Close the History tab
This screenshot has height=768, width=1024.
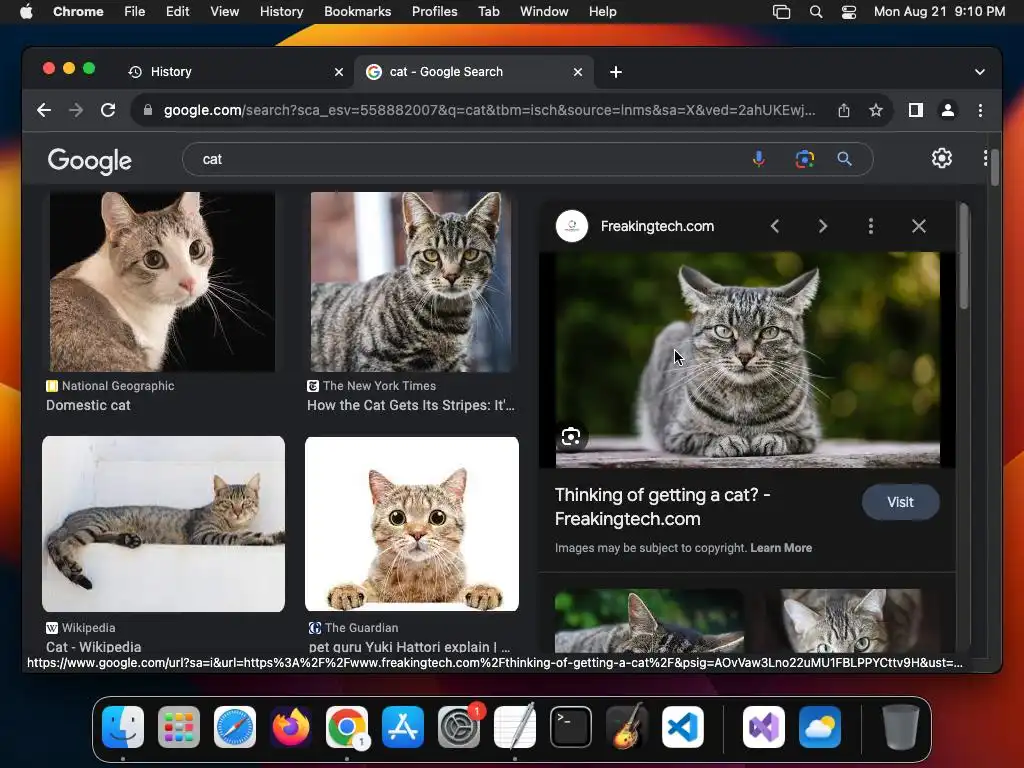[339, 72]
